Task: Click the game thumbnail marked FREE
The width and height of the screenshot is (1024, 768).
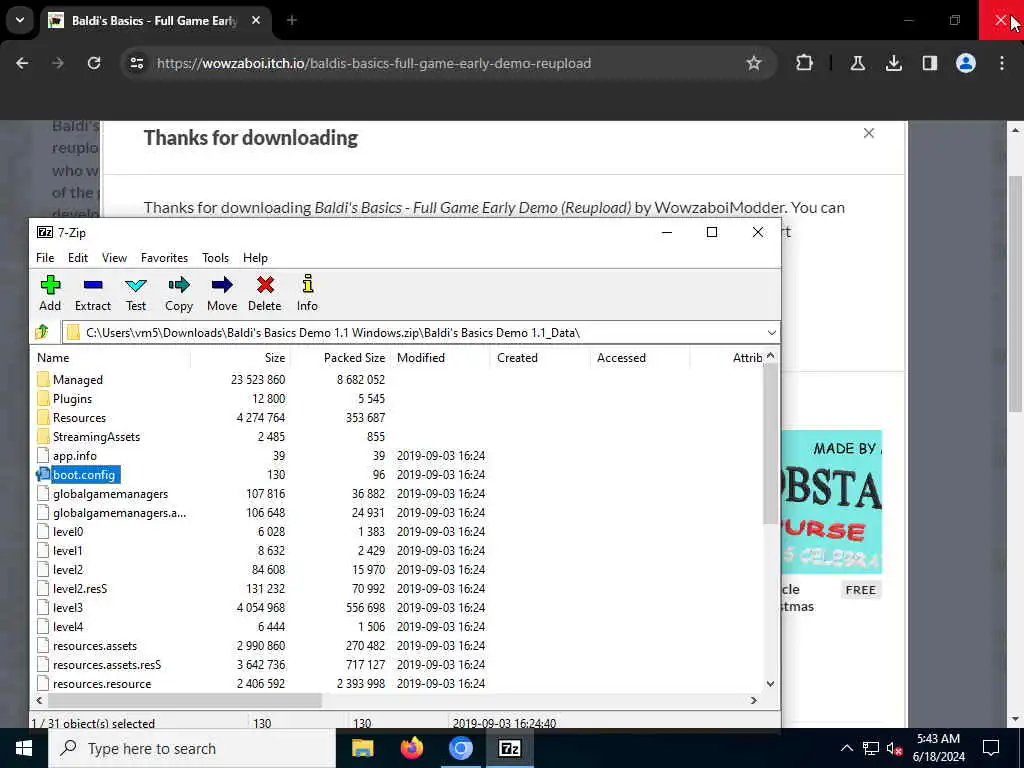Action: 831,502
